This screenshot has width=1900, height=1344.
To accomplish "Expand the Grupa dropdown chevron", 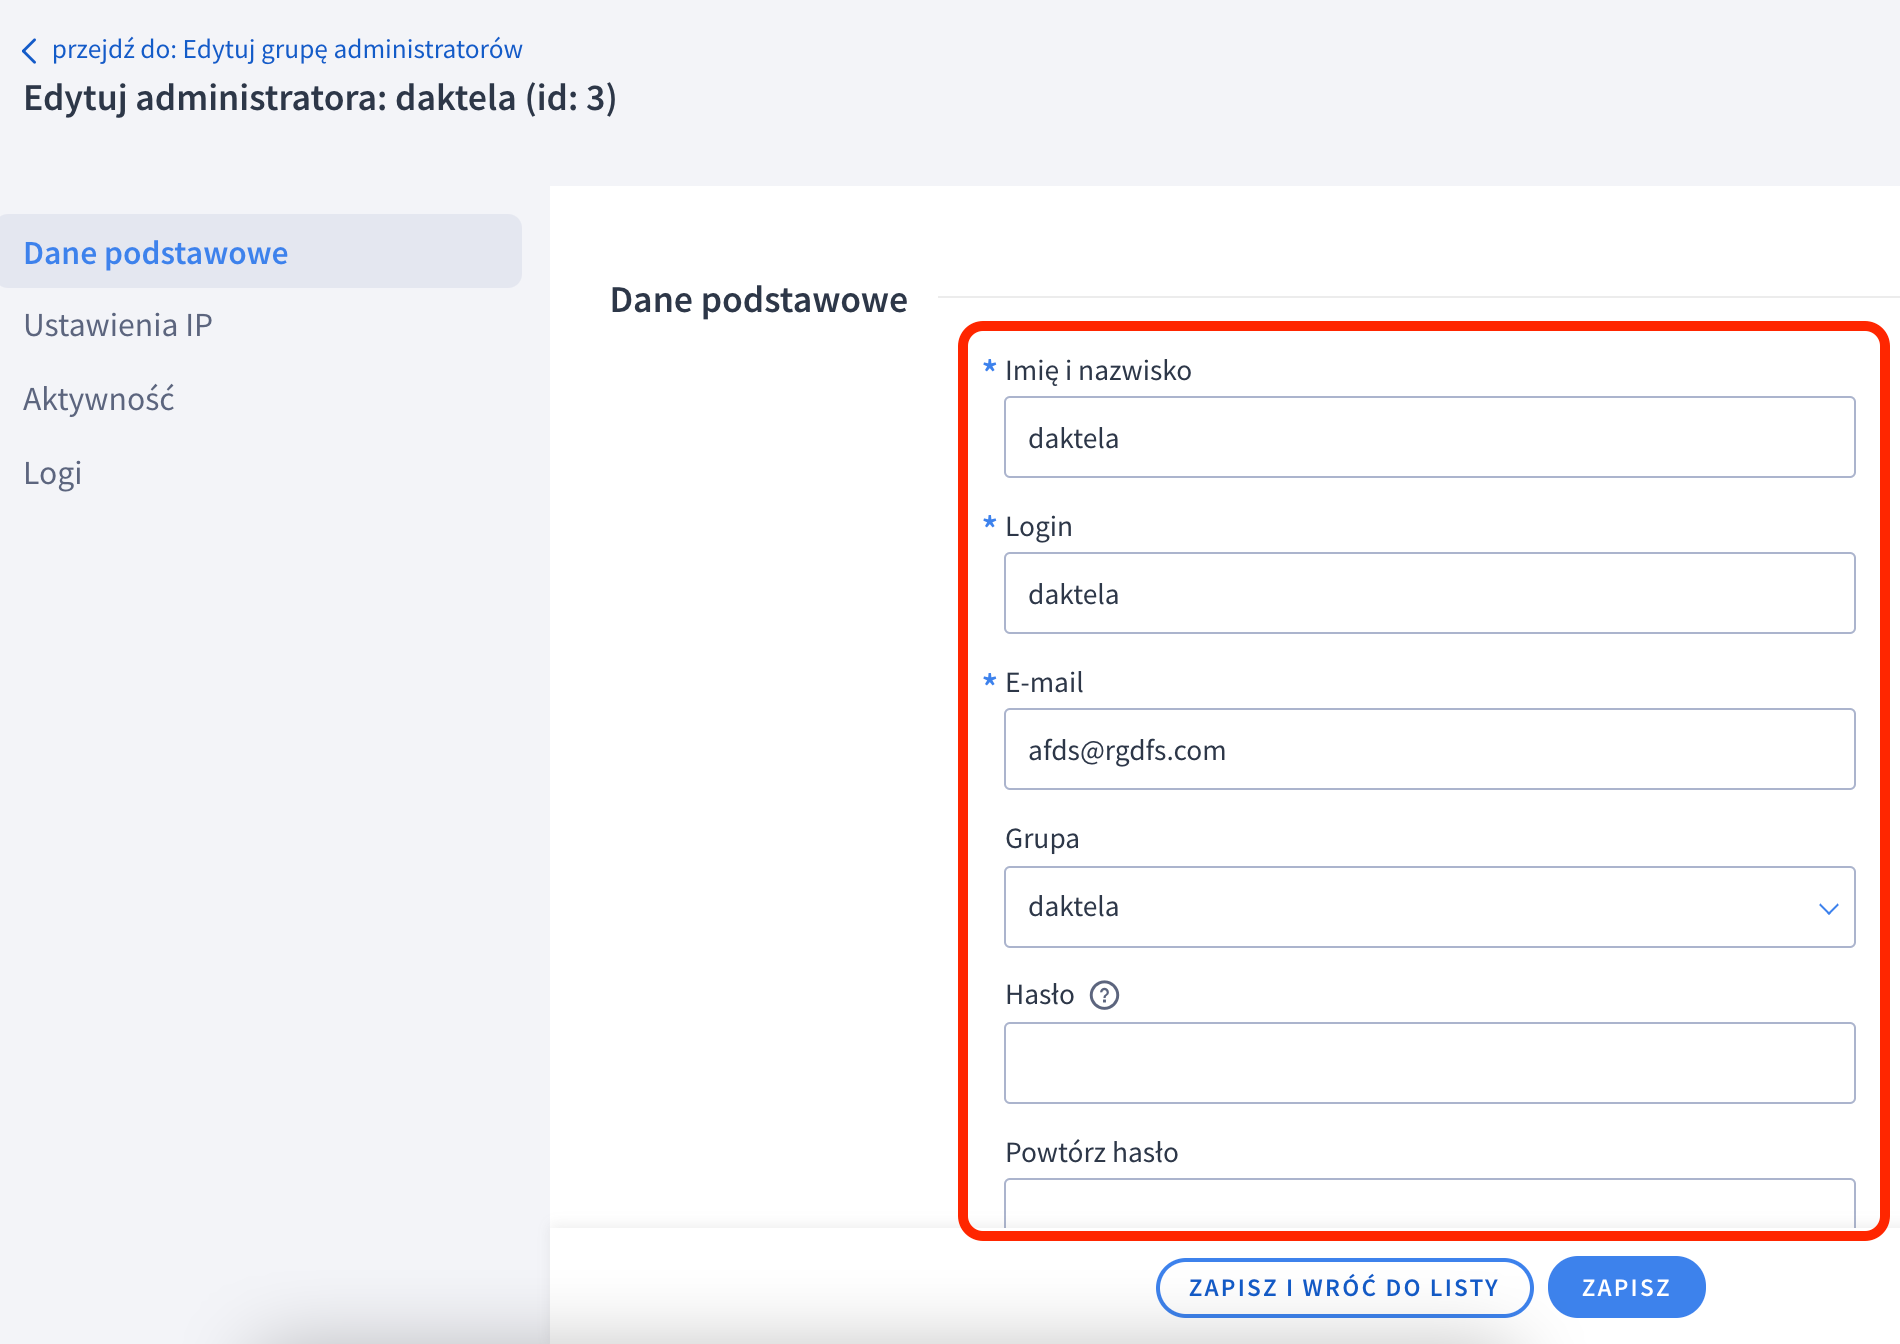I will (x=1828, y=908).
